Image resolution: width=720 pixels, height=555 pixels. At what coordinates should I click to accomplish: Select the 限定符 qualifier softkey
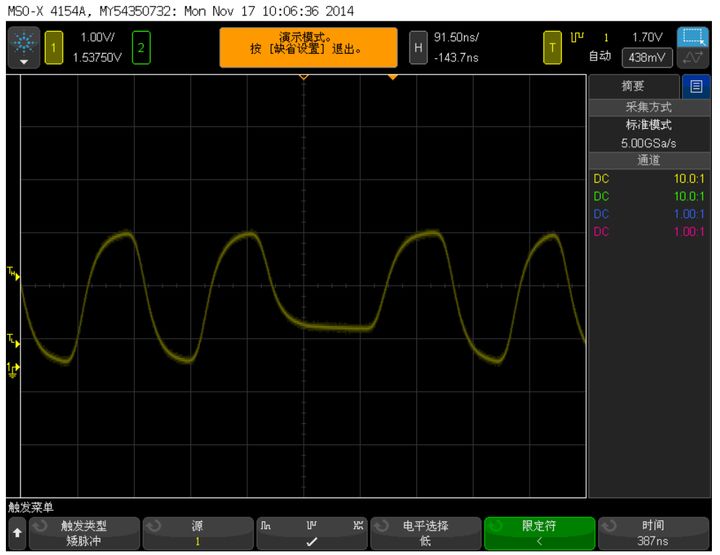pos(539,533)
